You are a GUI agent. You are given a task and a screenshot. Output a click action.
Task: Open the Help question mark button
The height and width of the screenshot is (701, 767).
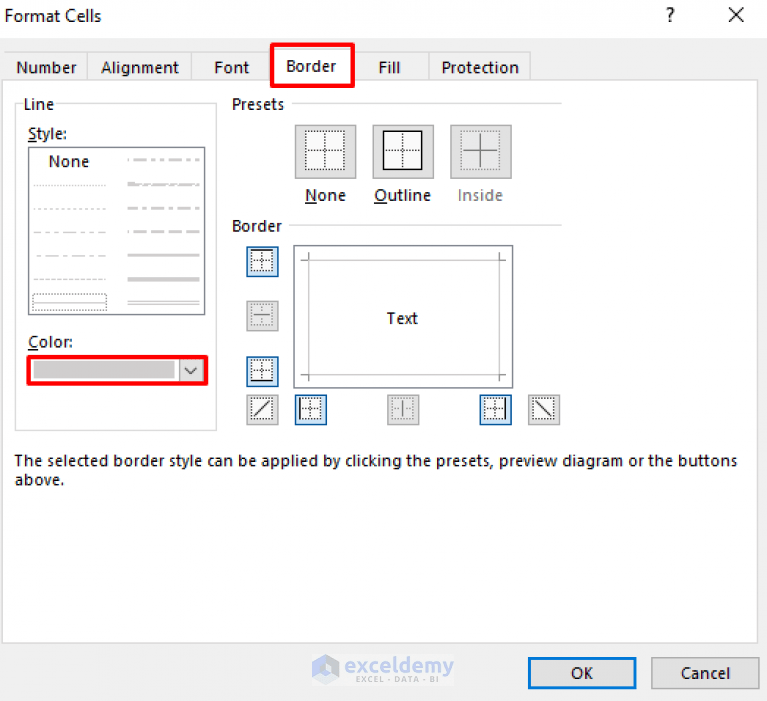point(670,15)
